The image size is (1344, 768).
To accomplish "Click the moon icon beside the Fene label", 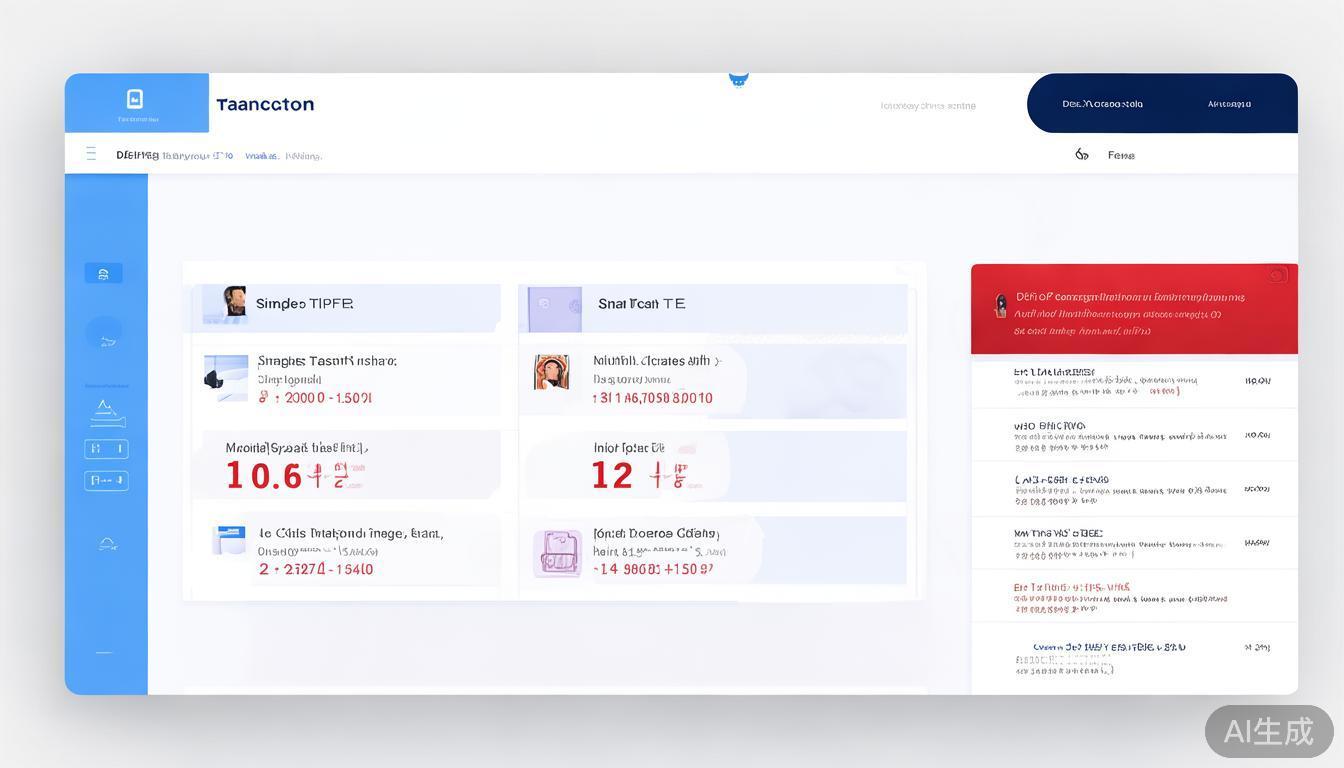I will point(1081,154).
